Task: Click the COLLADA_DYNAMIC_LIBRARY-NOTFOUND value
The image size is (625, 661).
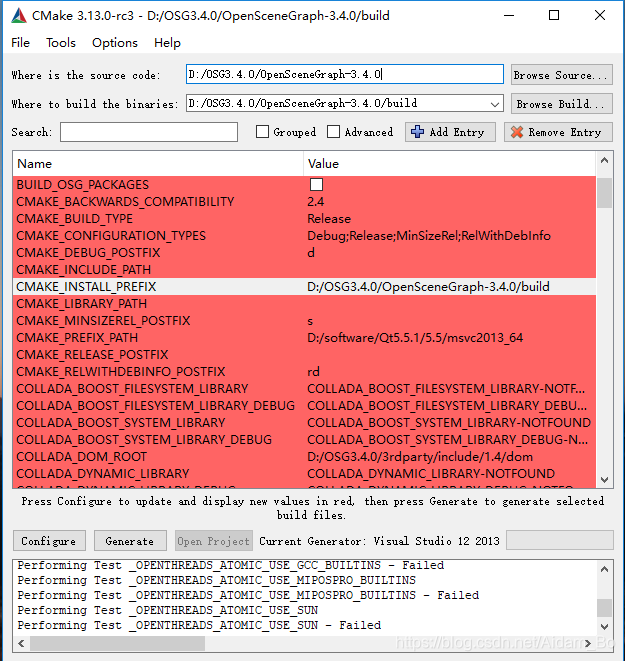Action: tap(431, 473)
